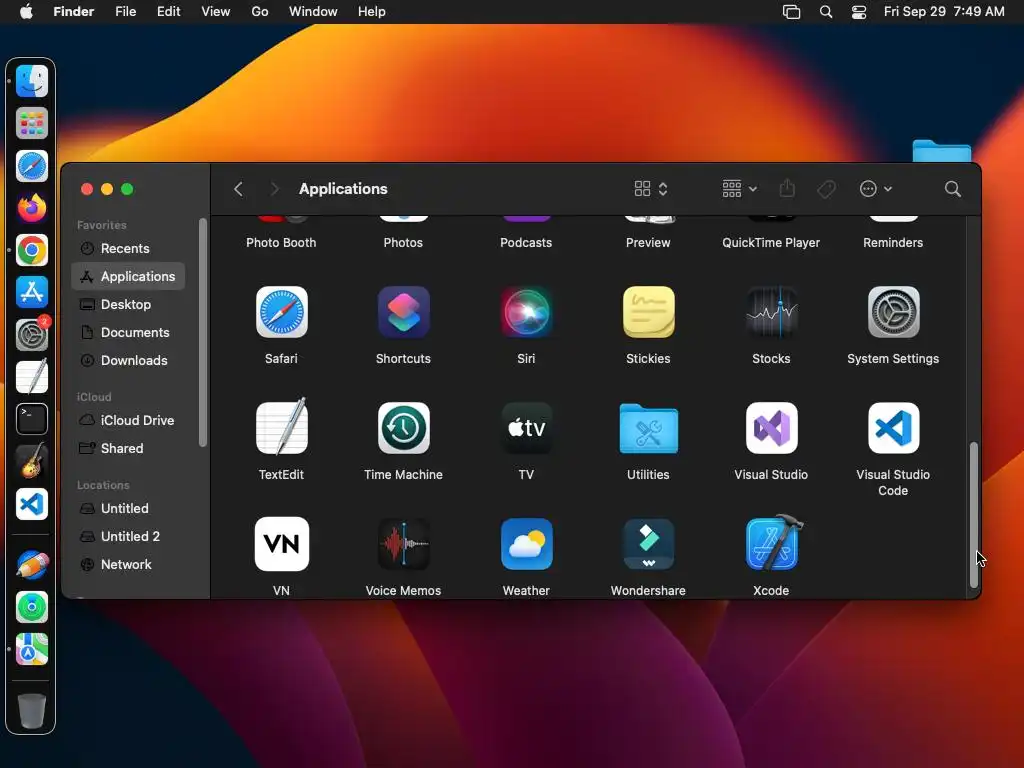1024x768 pixels.
Task: Click the sidebar's vertical scrollbar
Action: click(203, 333)
